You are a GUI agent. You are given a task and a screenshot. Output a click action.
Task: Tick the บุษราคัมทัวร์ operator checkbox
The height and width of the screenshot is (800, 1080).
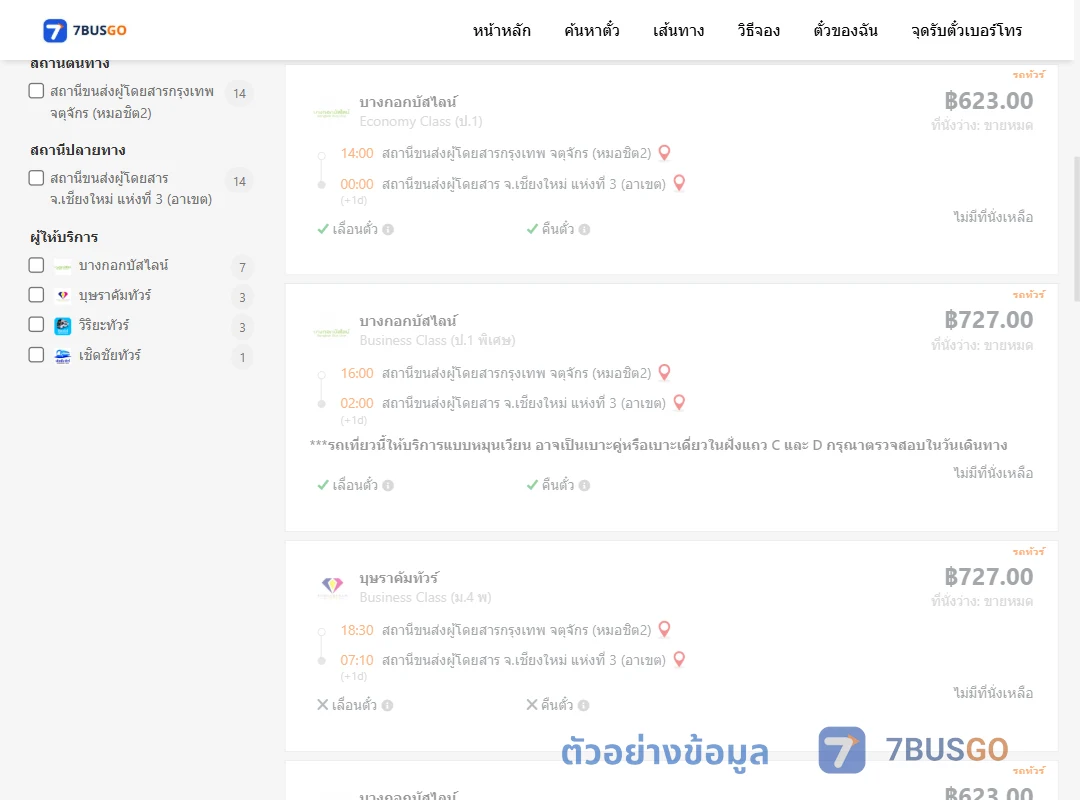pyautogui.click(x=37, y=295)
